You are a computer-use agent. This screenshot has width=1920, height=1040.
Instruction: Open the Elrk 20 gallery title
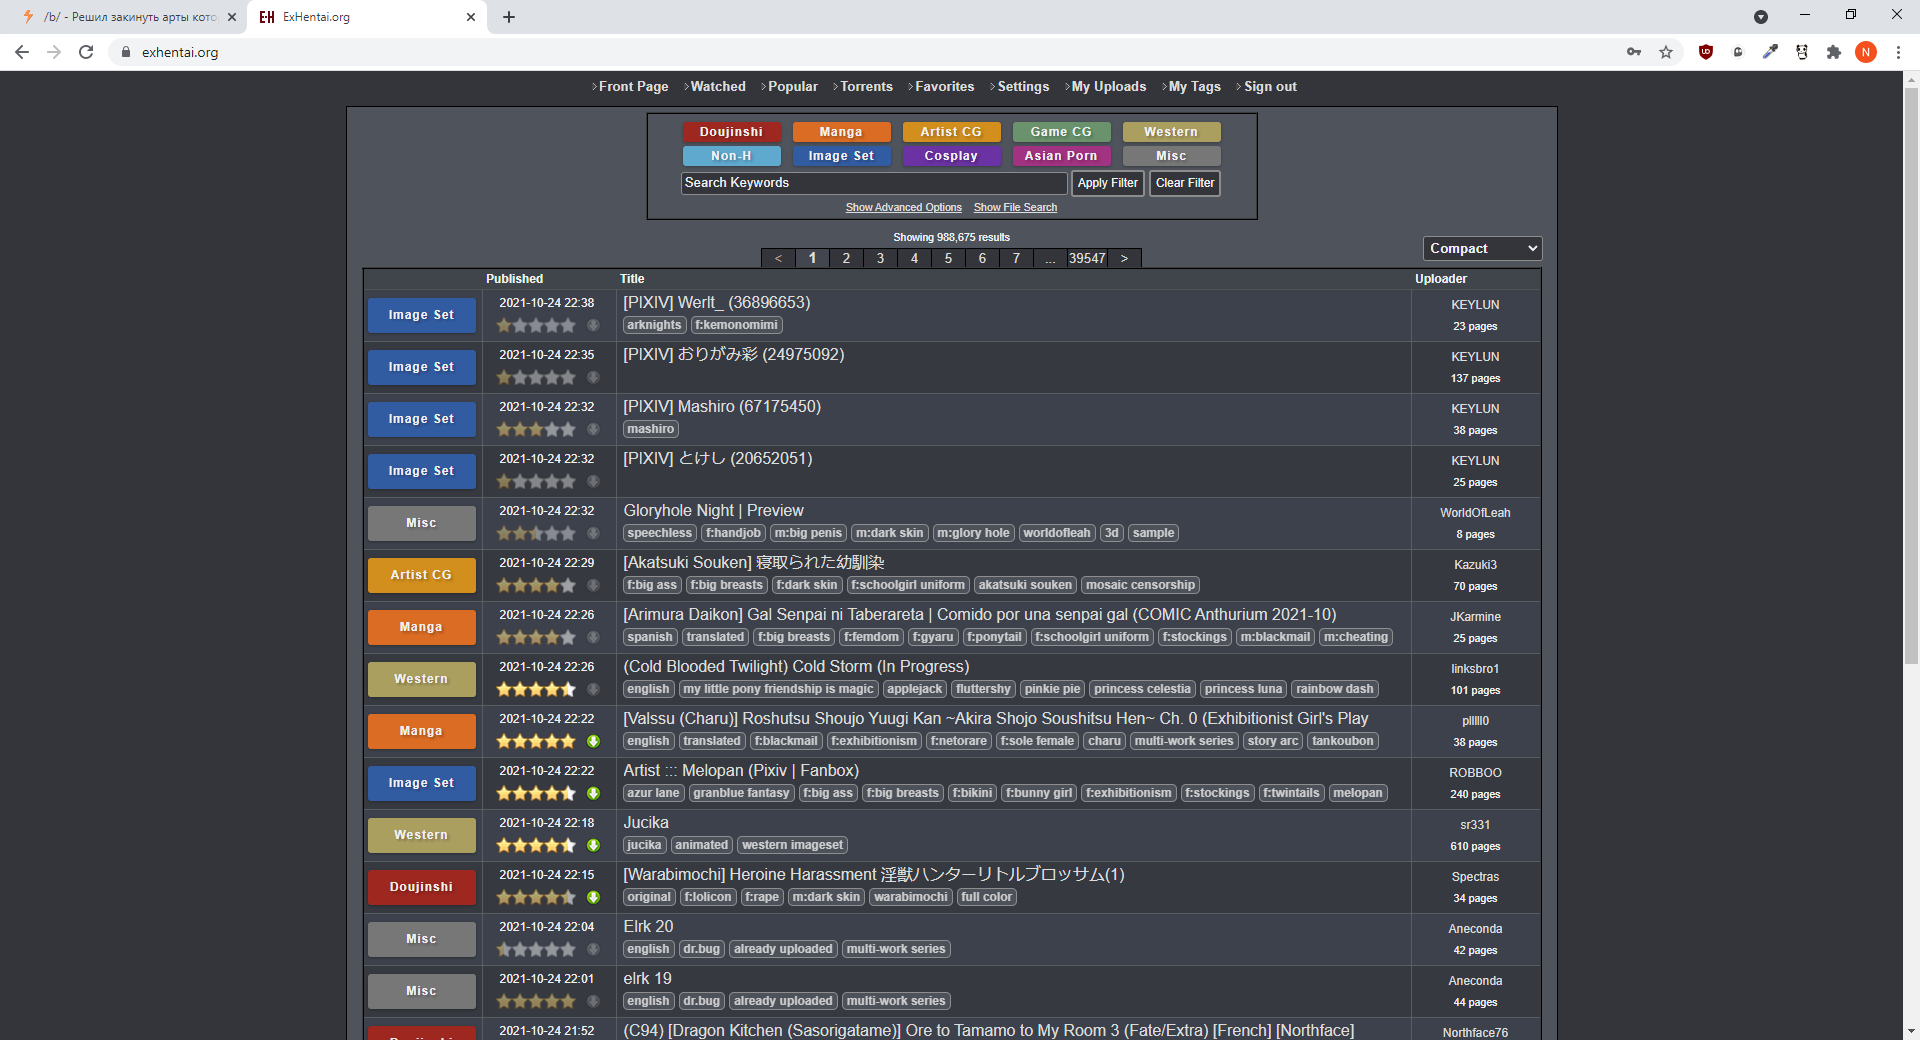point(648,927)
